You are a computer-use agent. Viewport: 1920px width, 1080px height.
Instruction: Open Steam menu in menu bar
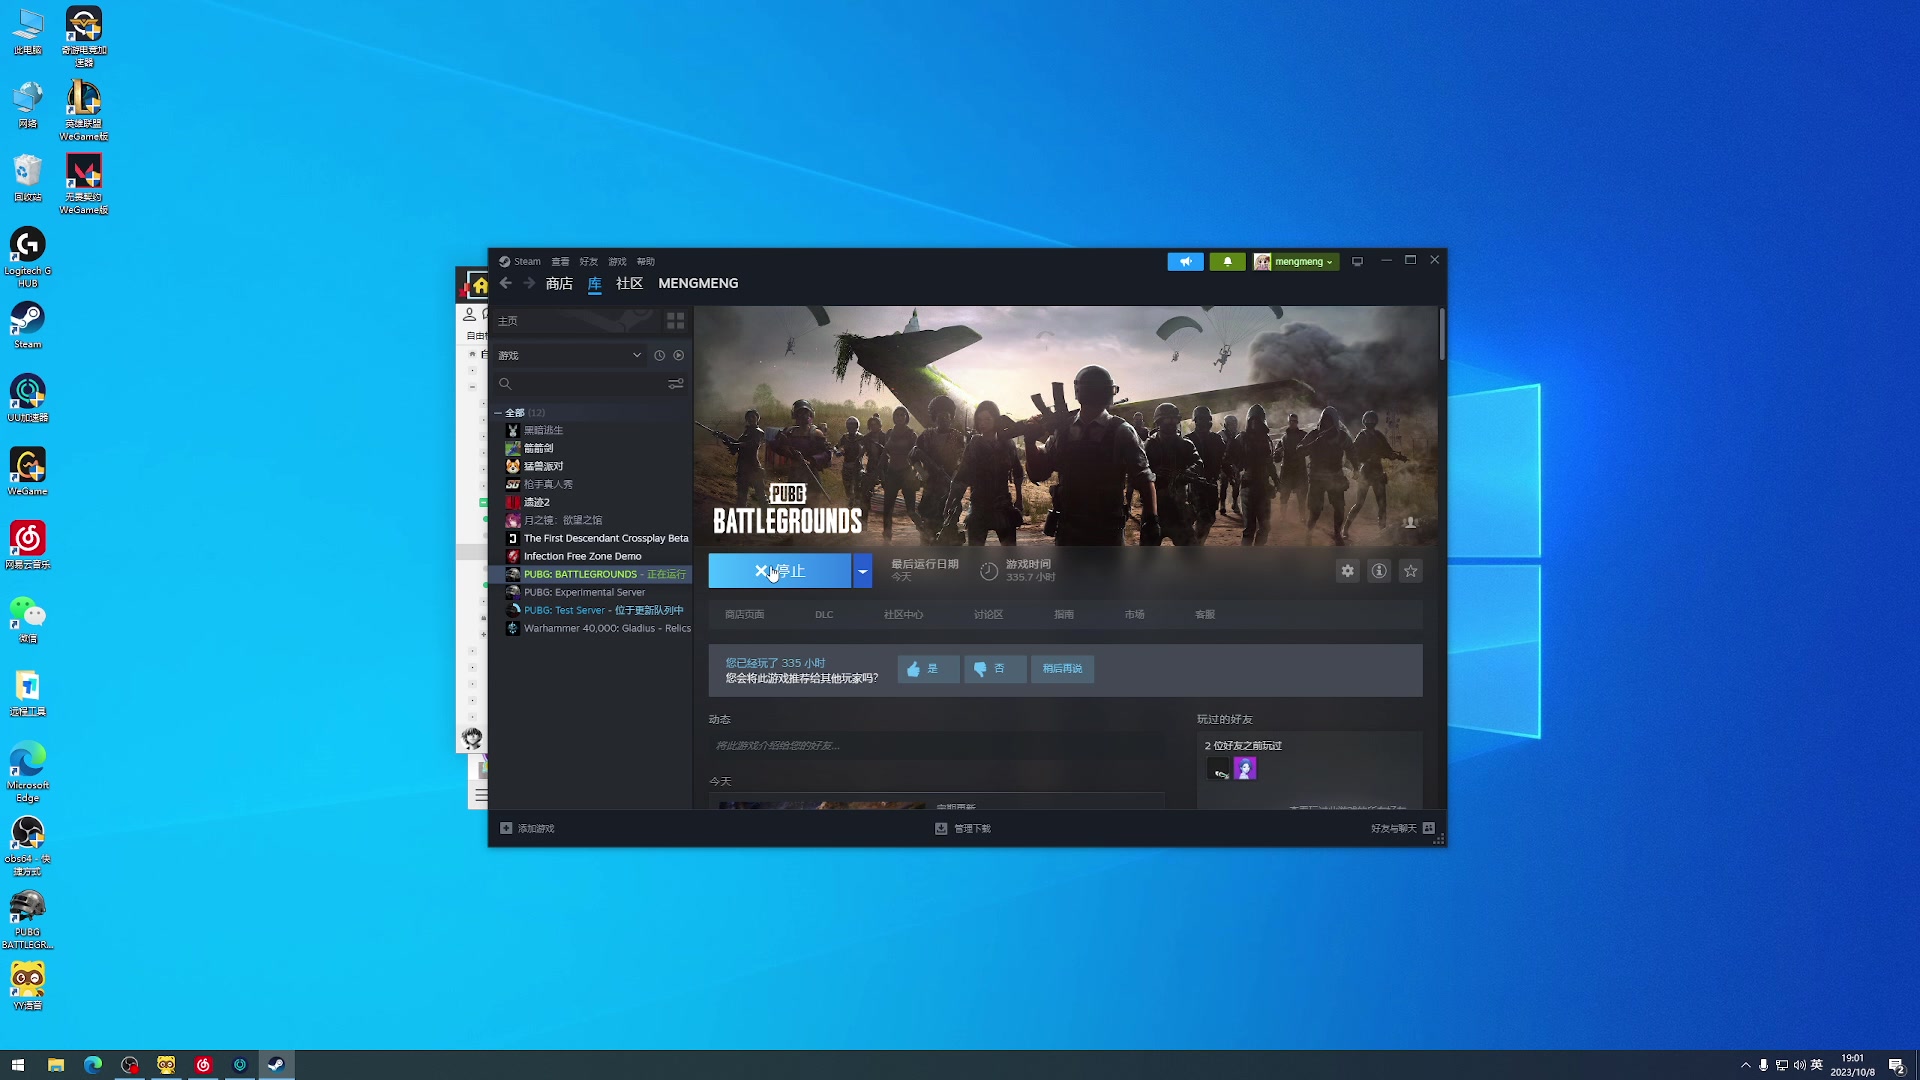[520, 262]
